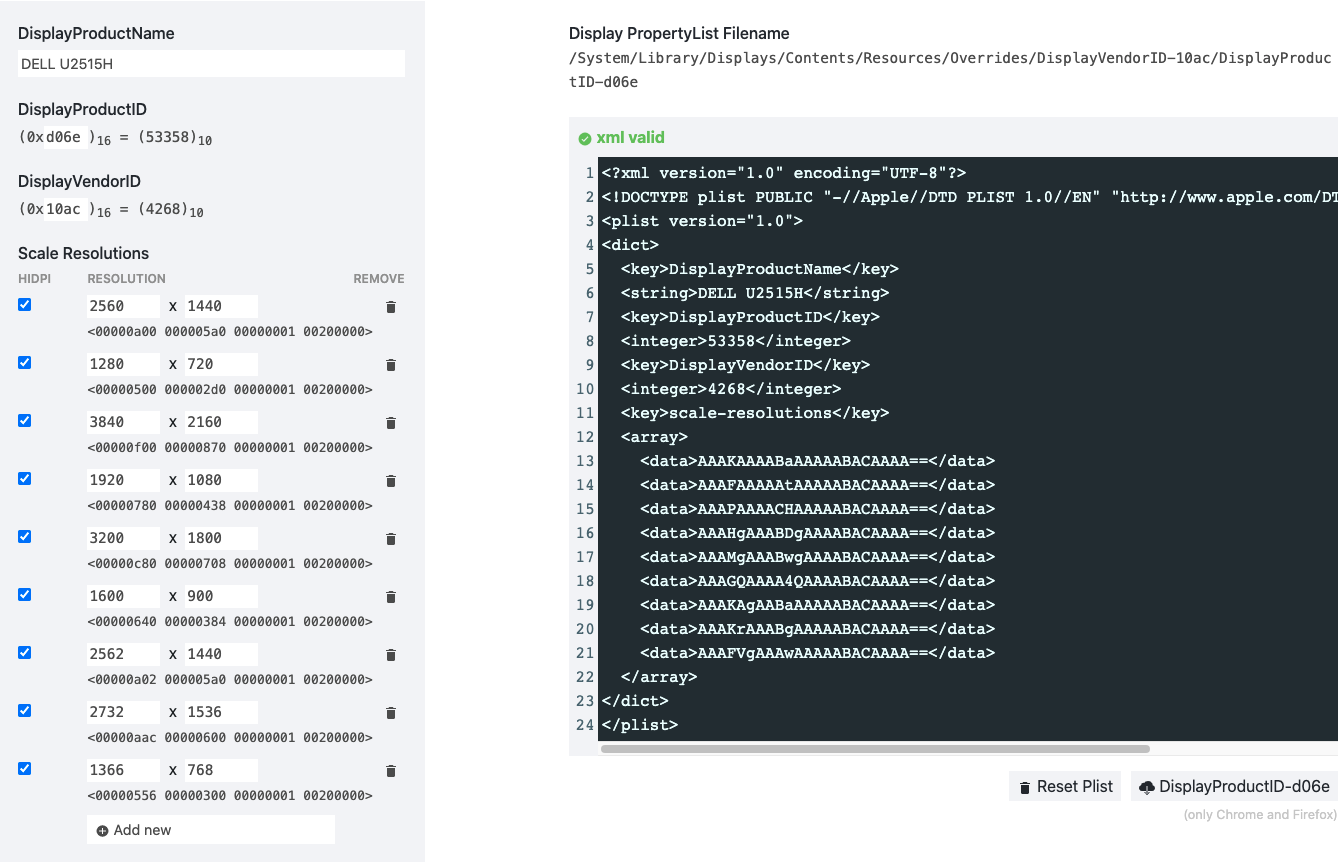1338x862 pixels.
Task: Remove the 1280 x 720 resolution entry
Action: pos(391,365)
